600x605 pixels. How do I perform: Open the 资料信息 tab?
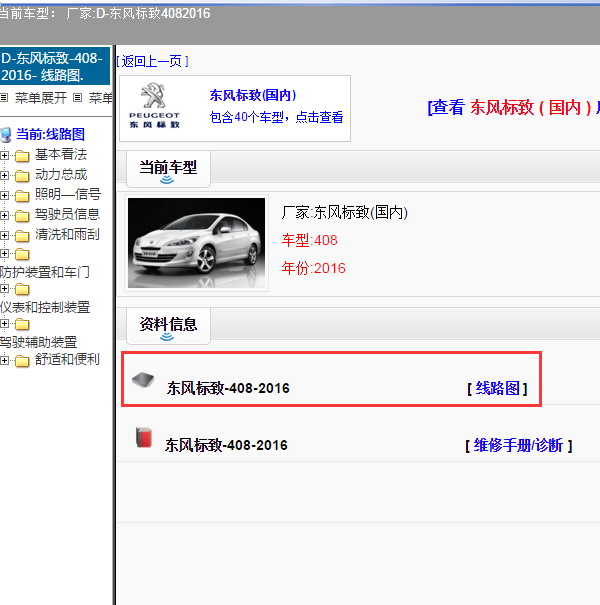tap(168, 326)
